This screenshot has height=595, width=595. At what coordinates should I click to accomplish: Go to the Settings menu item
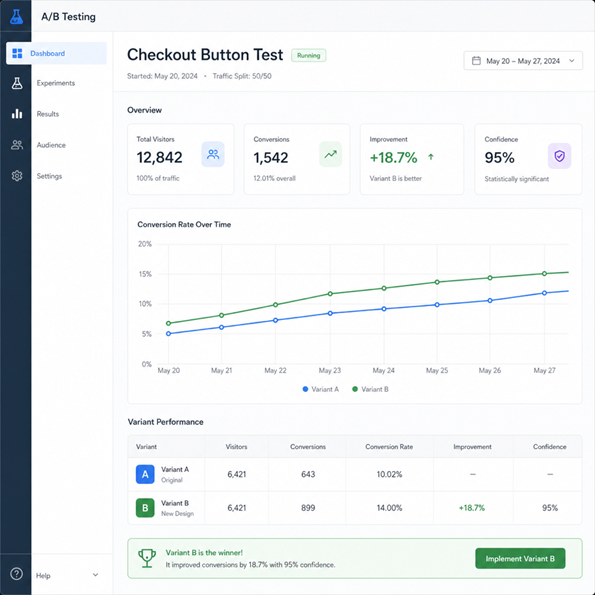point(49,176)
